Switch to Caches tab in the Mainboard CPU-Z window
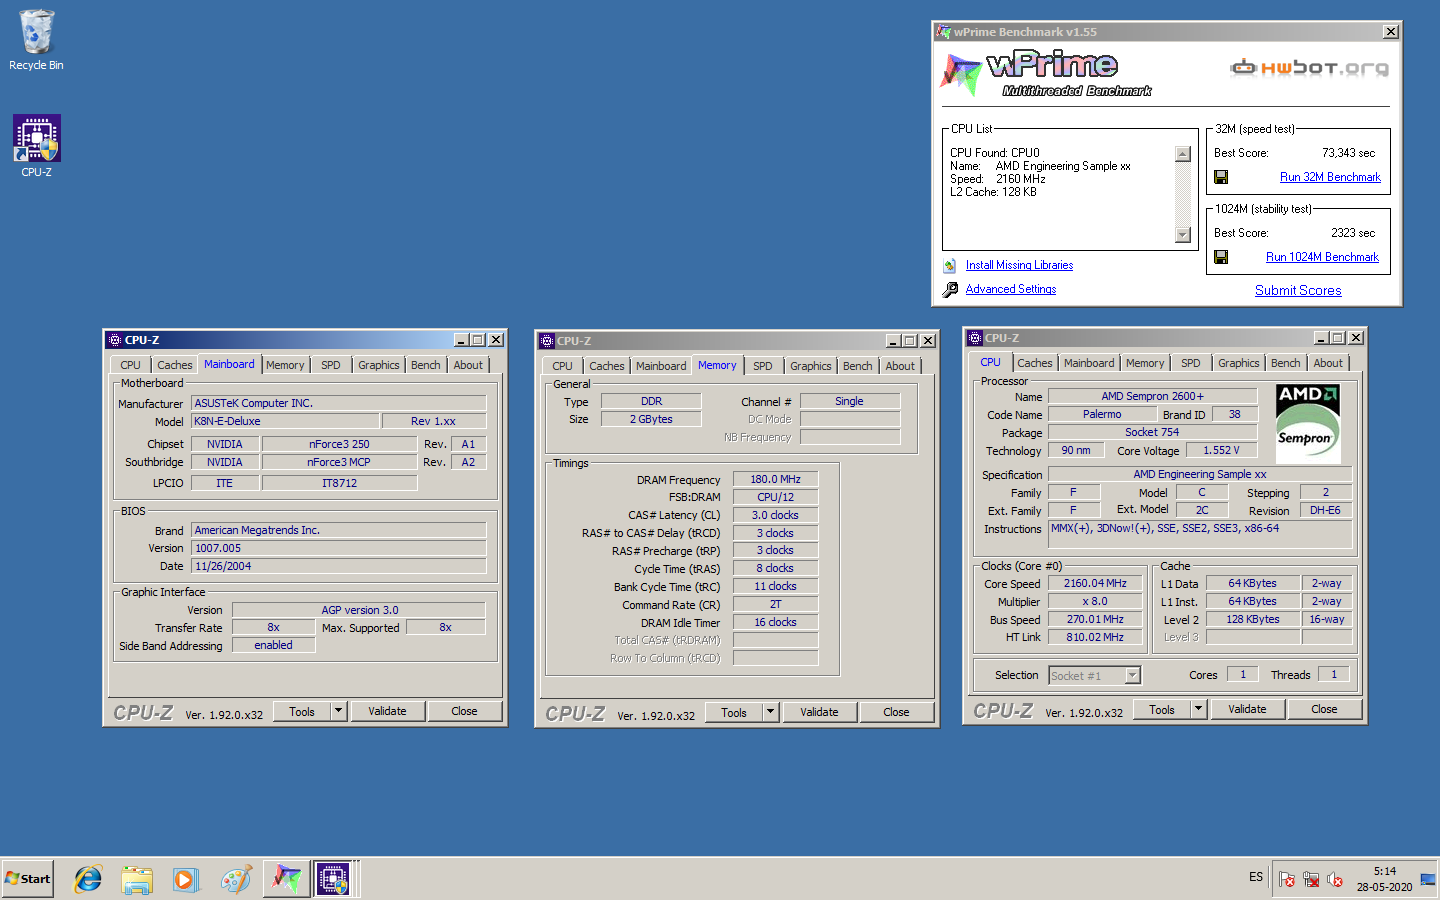This screenshot has width=1440, height=900. tap(175, 365)
